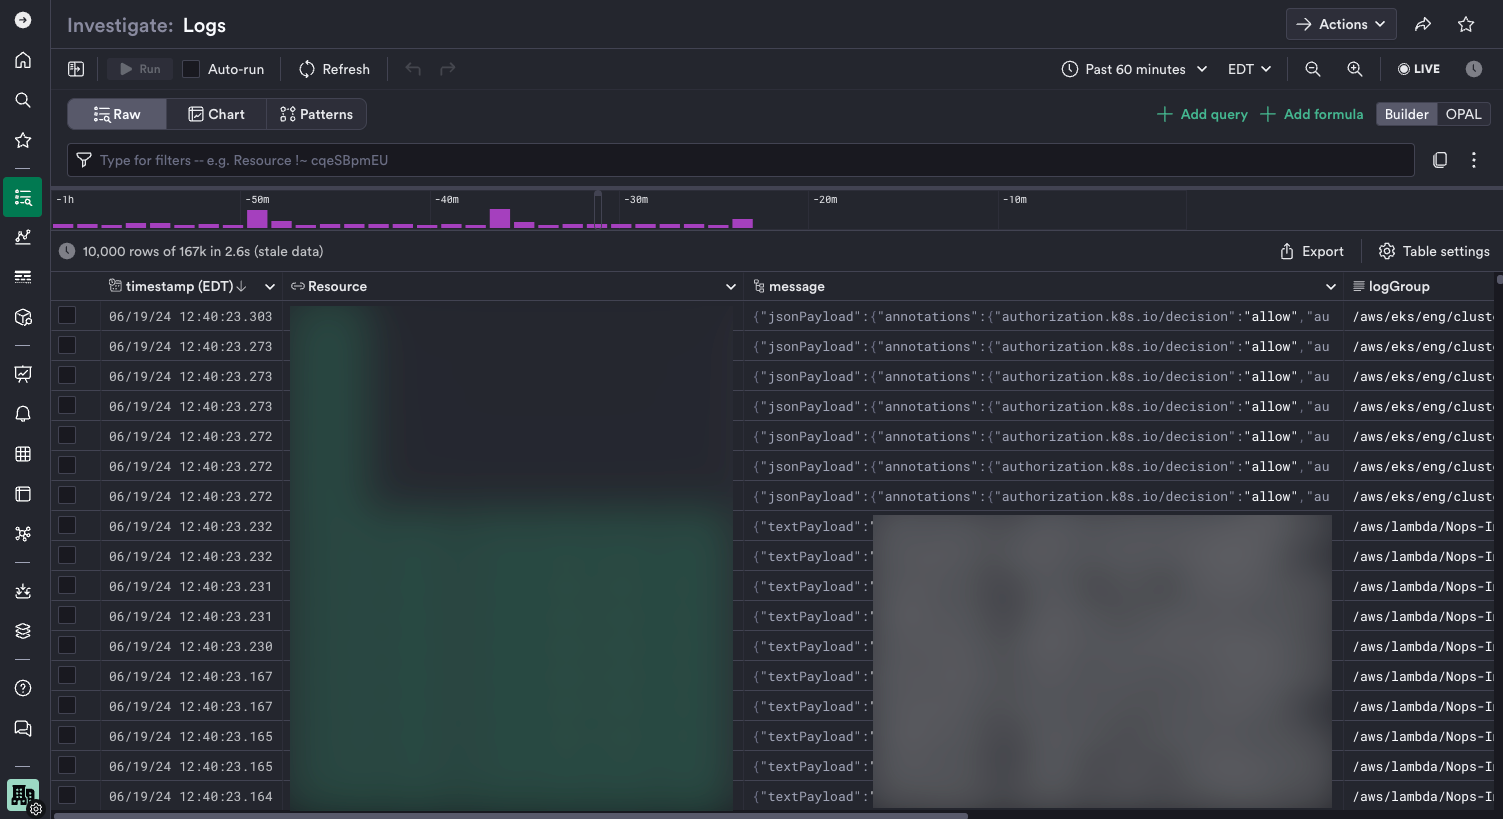Switch to the Patterns tab
1503x819 pixels.
point(316,114)
